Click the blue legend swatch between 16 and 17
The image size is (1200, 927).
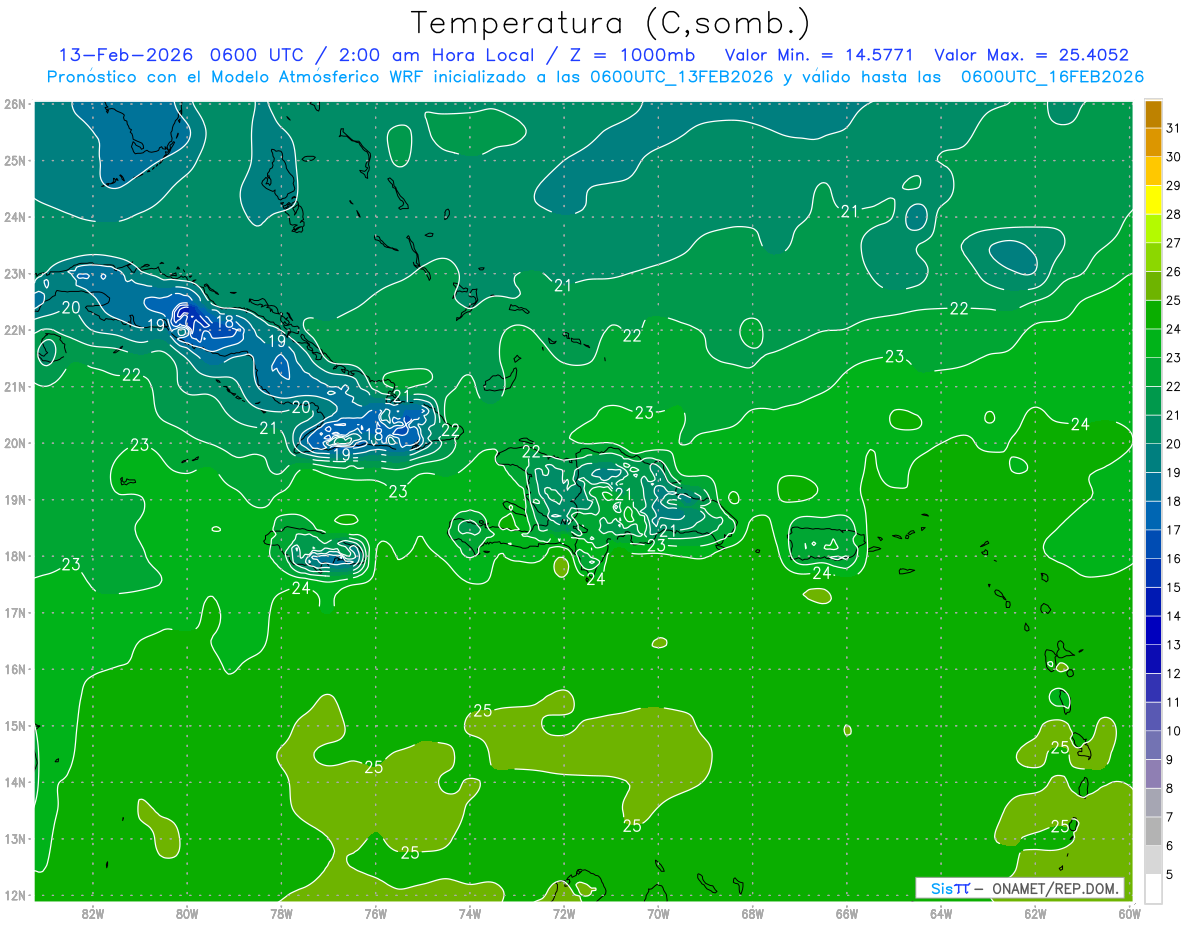coord(1154,544)
